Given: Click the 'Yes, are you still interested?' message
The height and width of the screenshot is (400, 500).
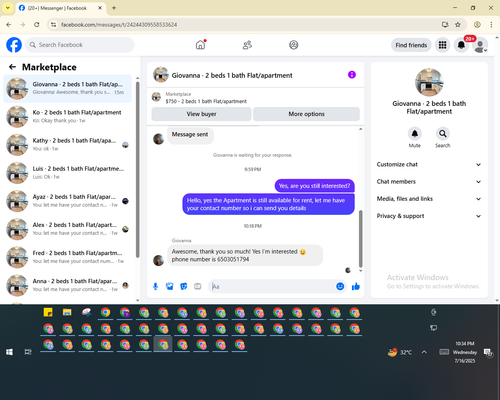Looking at the screenshot, I should pyautogui.click(x=314, y=186).
